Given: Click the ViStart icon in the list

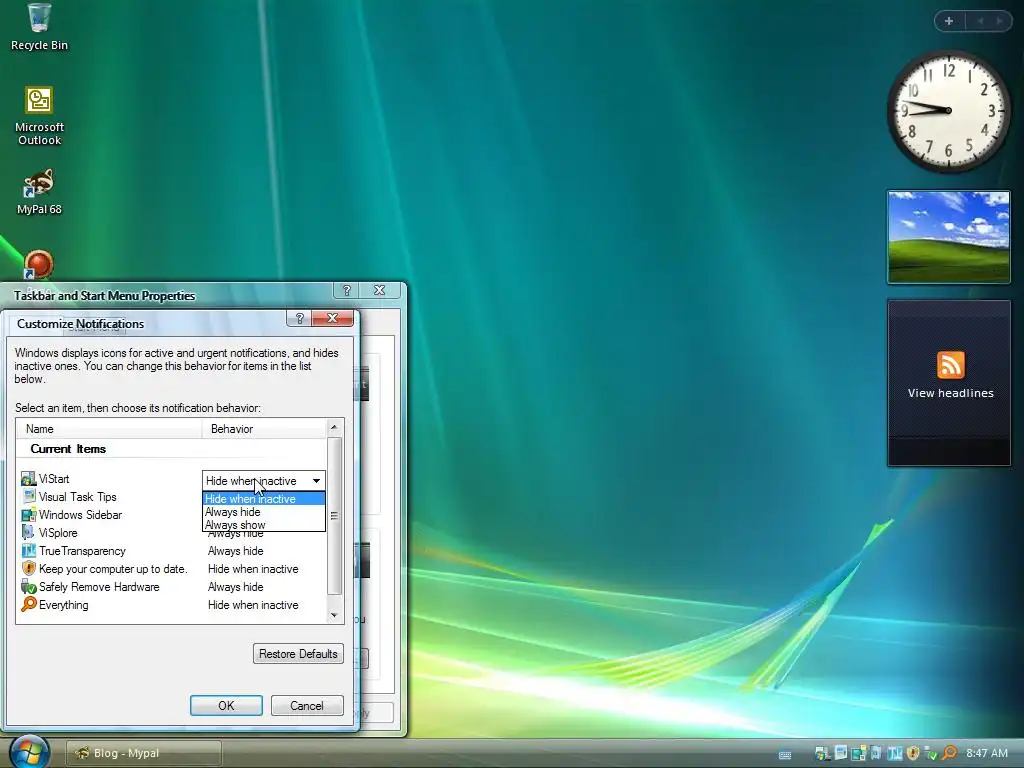Looking at the screenshot, I should tap(28, 479).
